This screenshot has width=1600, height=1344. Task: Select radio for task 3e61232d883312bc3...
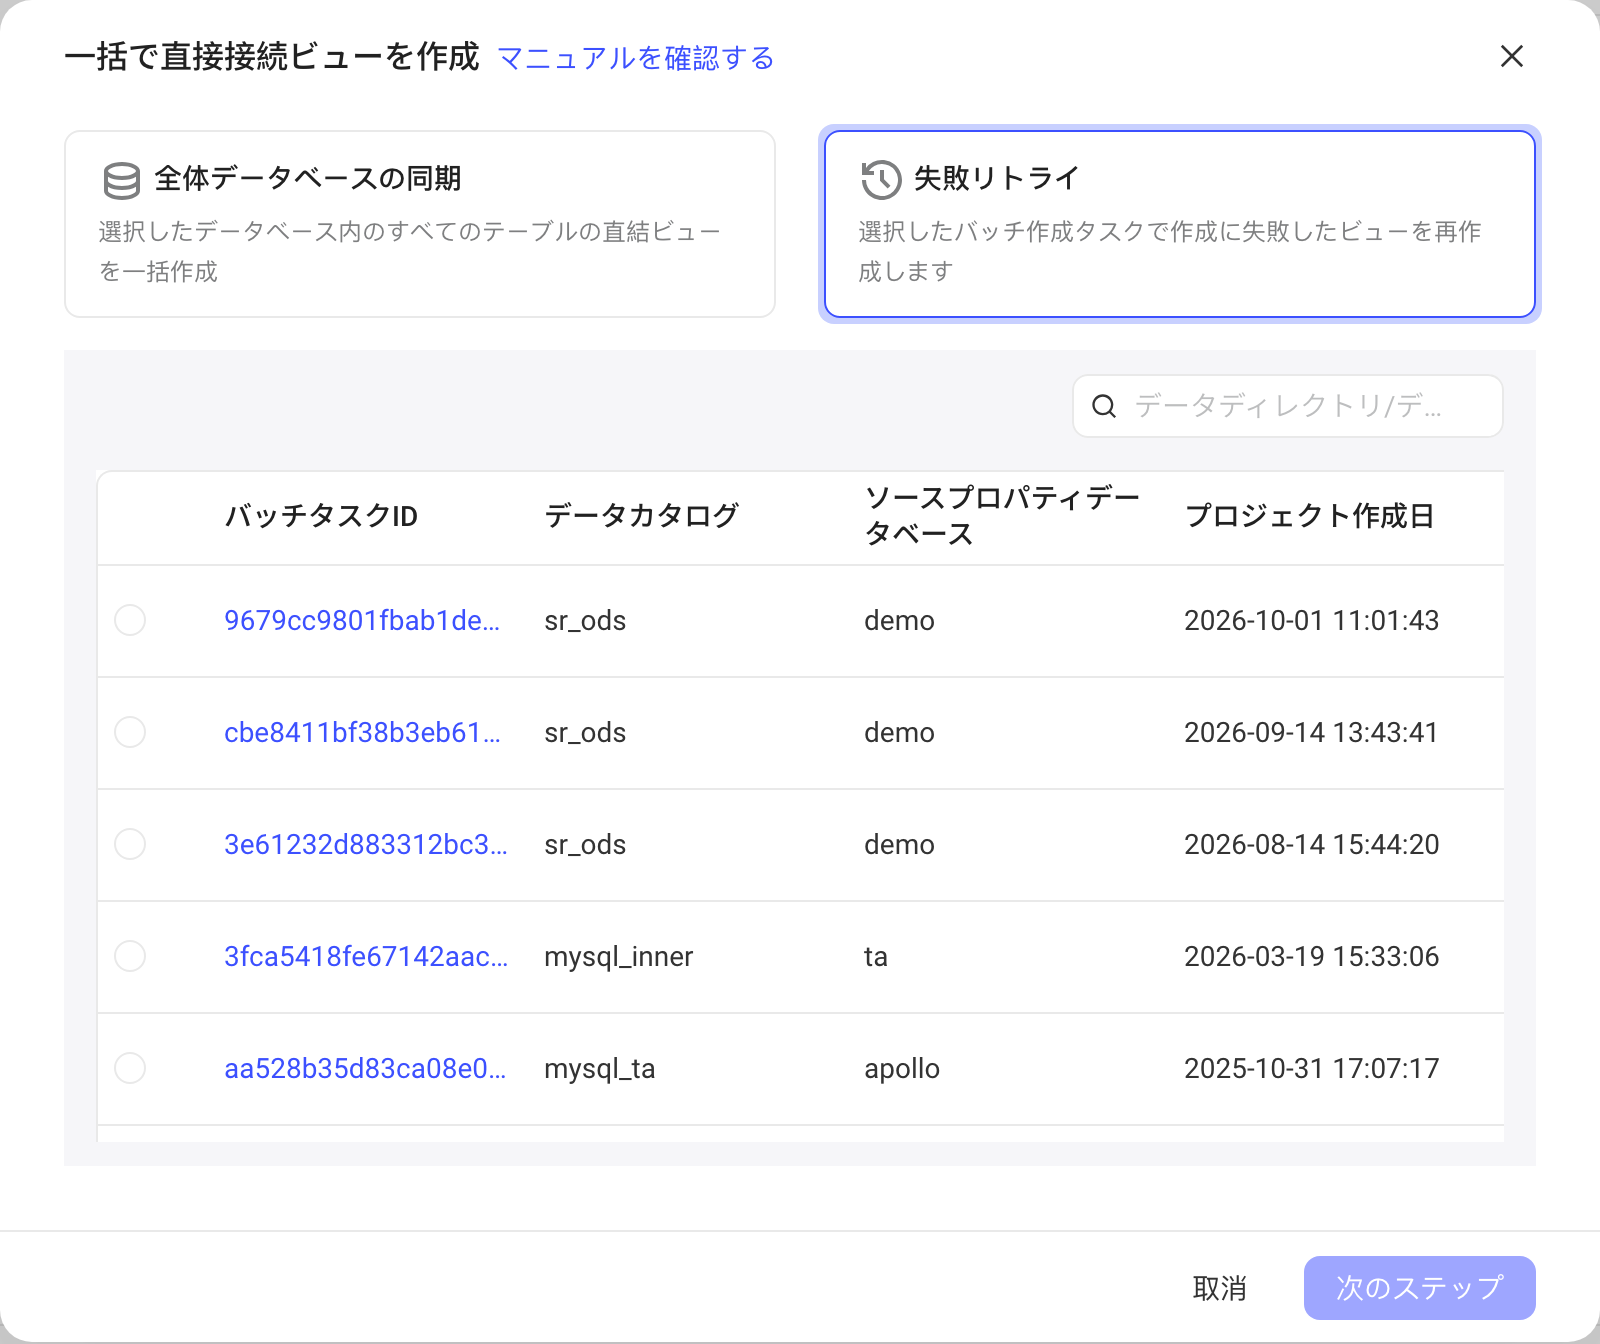click(130, 844)
